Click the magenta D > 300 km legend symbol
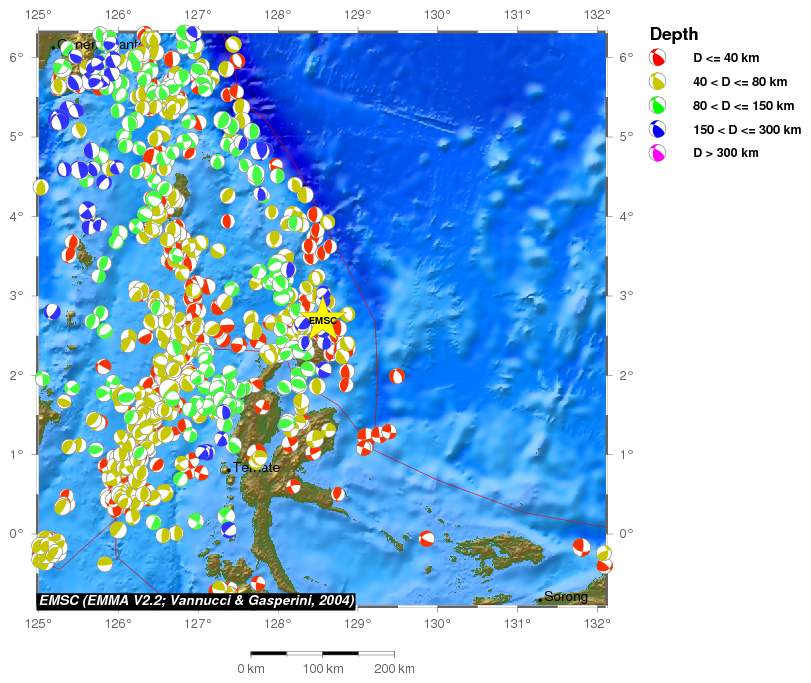The image size is (811, 683). point(659,153)
